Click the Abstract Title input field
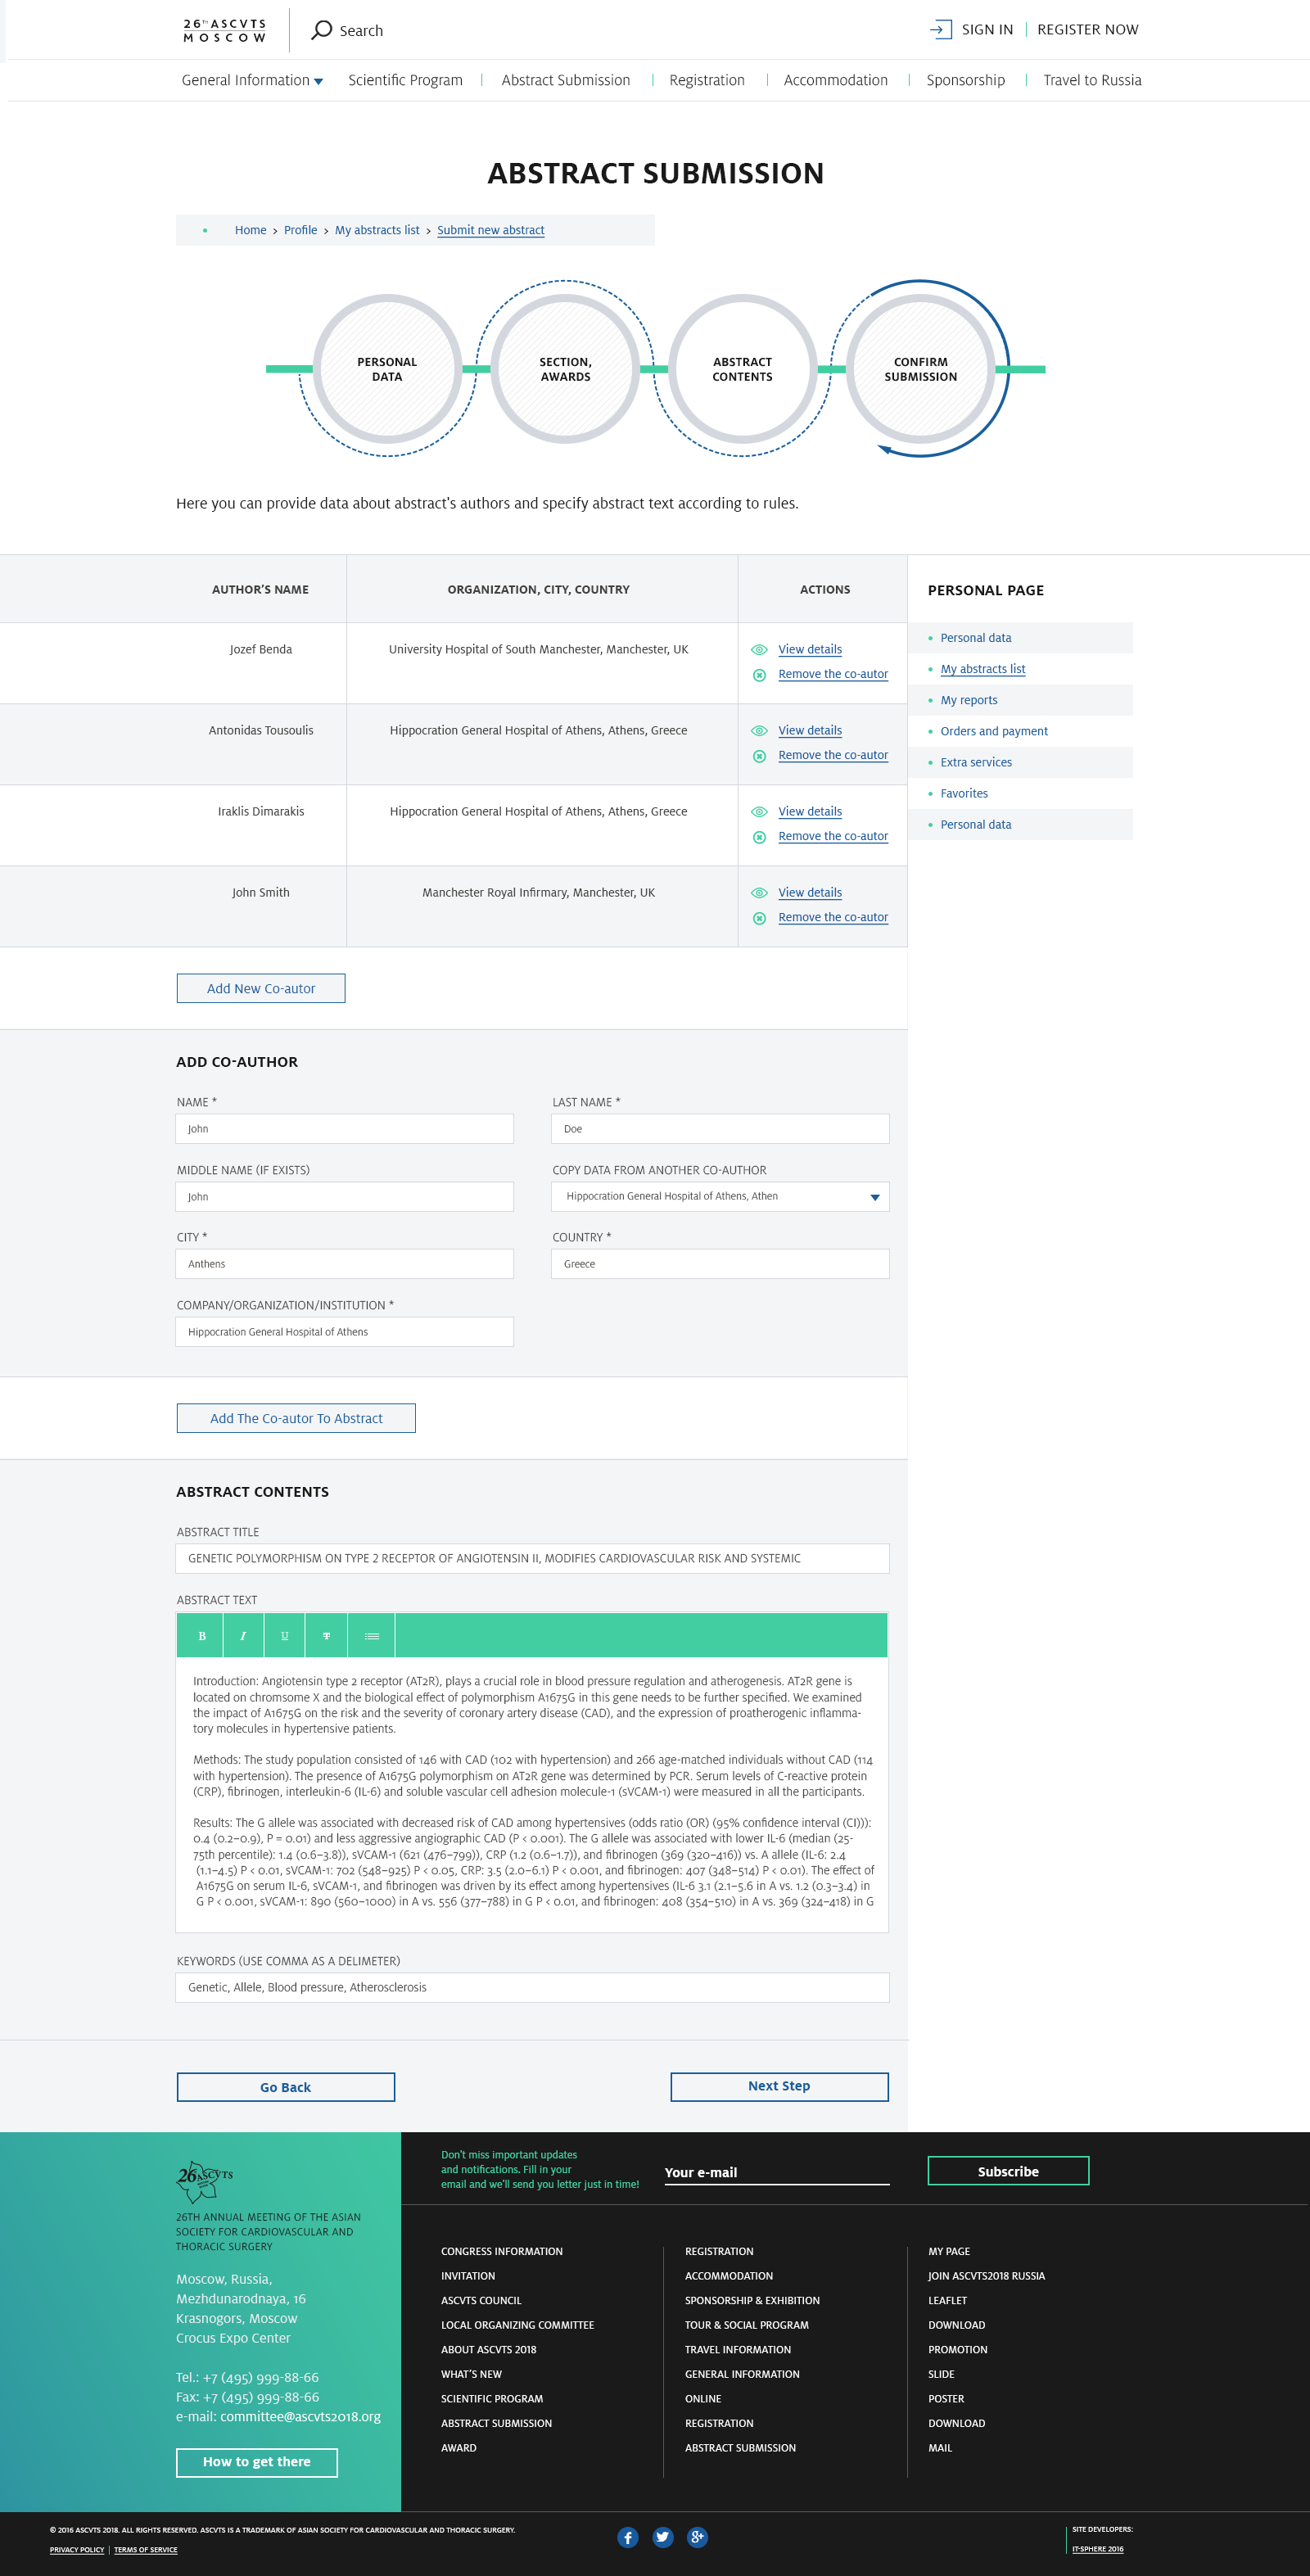The width and height of the screenshot is (1310, 2576). (532, 1558)
